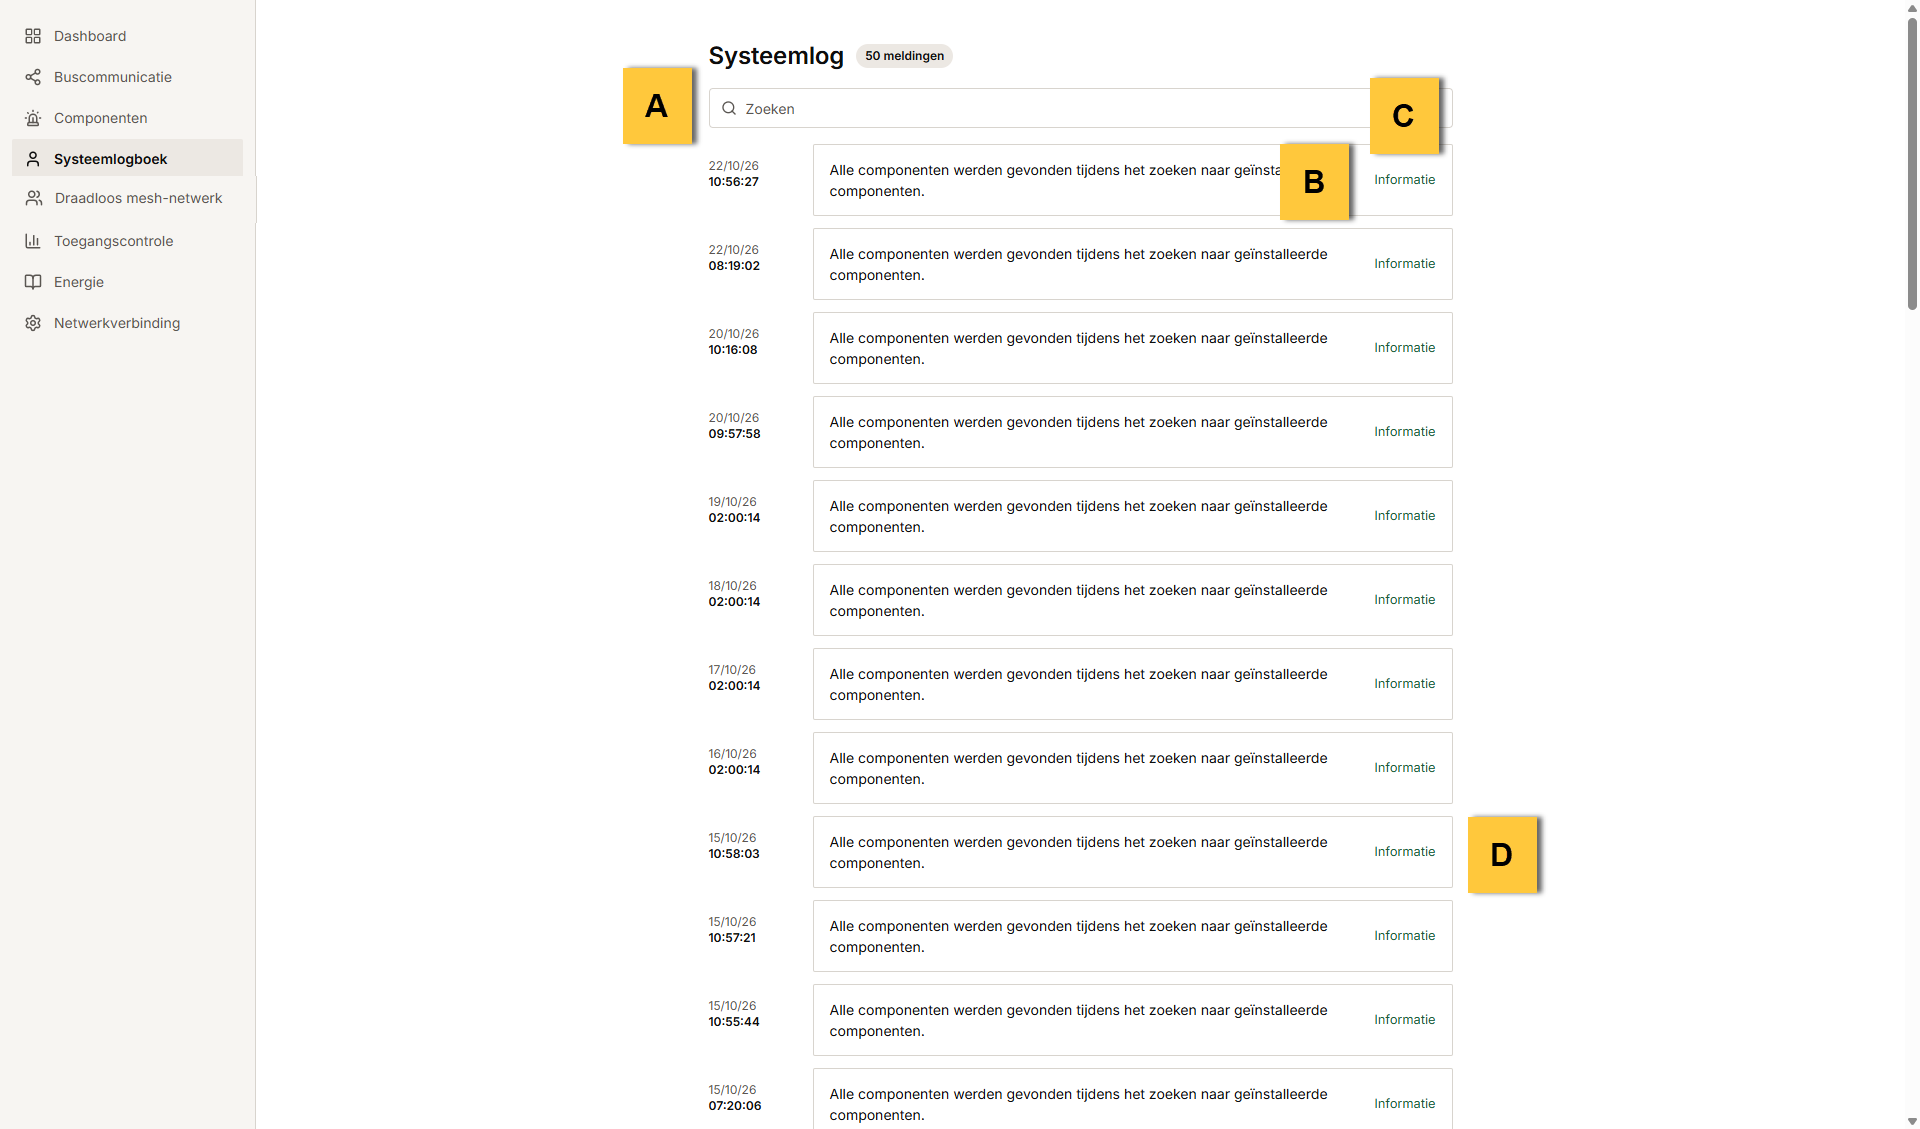This screenshot has width=1920, height=1129.
Task: Select the log message dated 17/10/26
Action: (1132, 684)
